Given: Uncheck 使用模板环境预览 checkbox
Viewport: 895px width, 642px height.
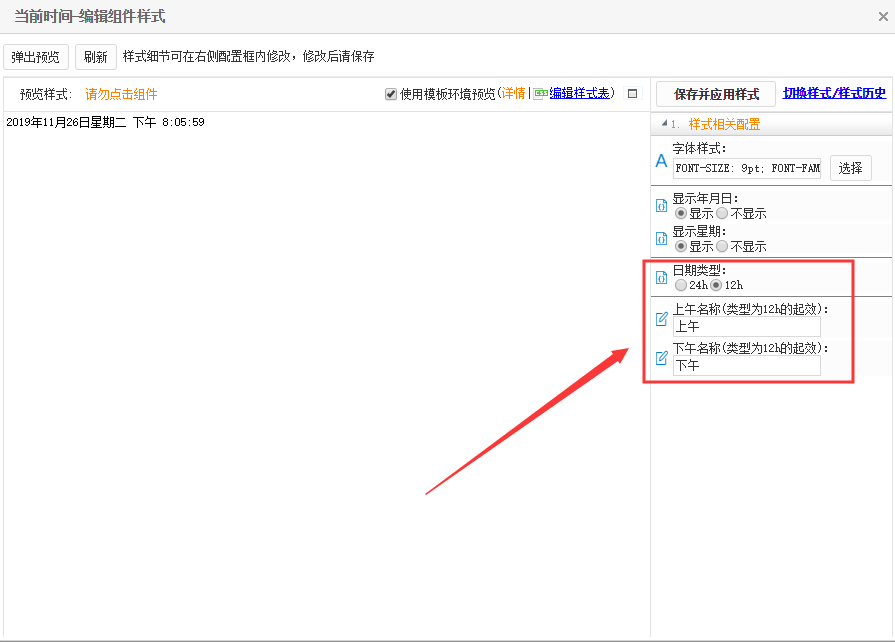Looking at the screenshot, I should (x=391, y=94).
